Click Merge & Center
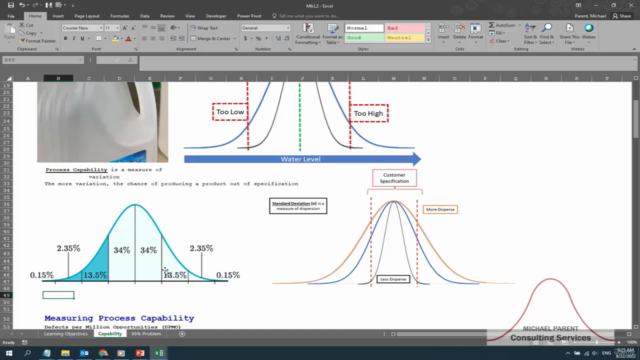This screenshot has width=640, height=360. pos(211,38)
